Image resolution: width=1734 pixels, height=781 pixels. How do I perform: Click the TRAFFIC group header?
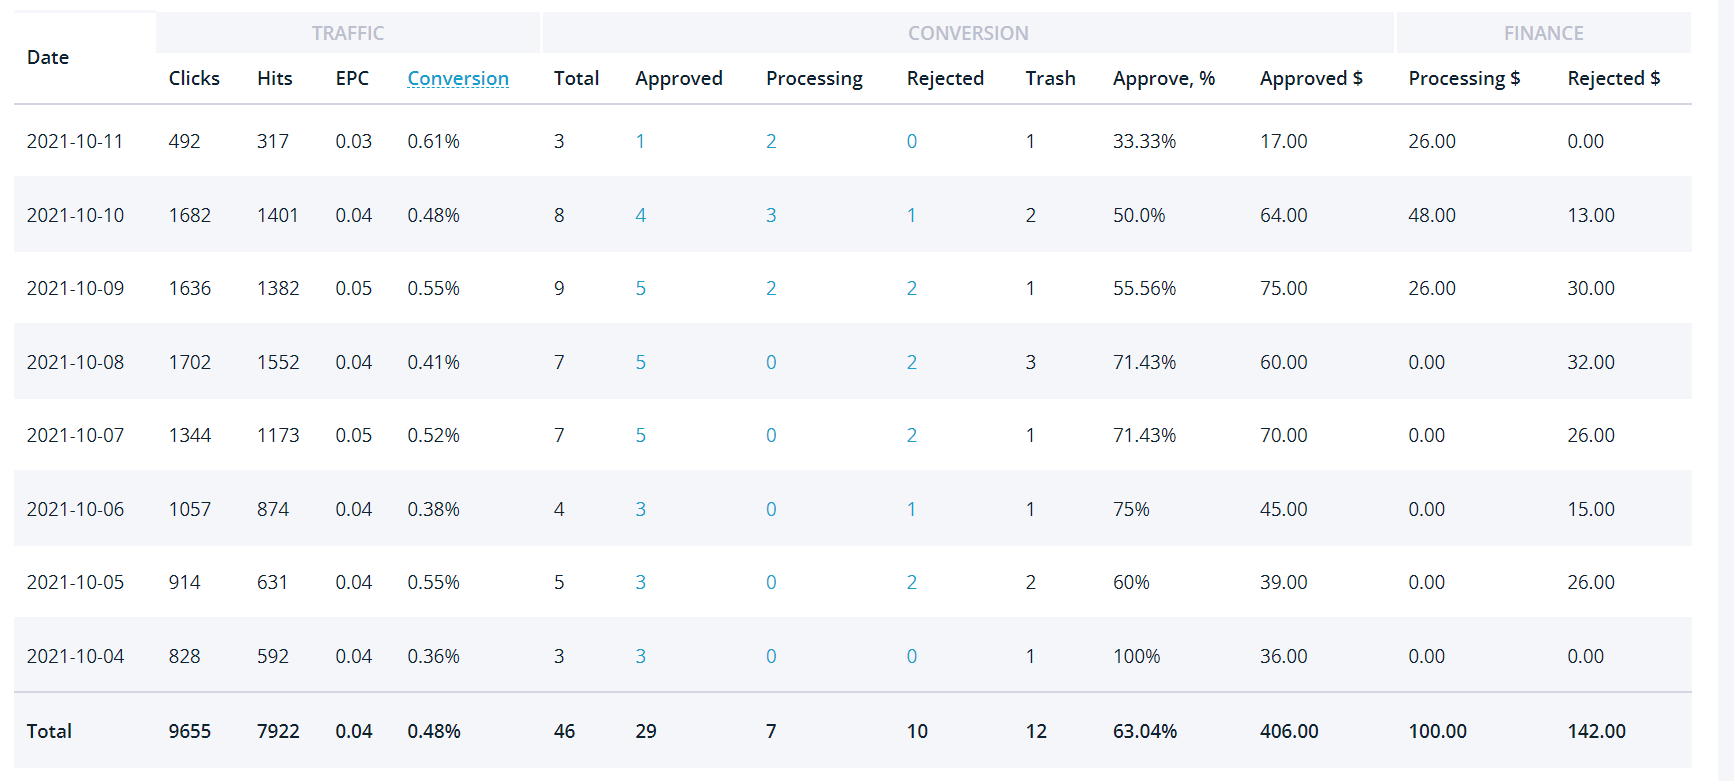(348, 33)
